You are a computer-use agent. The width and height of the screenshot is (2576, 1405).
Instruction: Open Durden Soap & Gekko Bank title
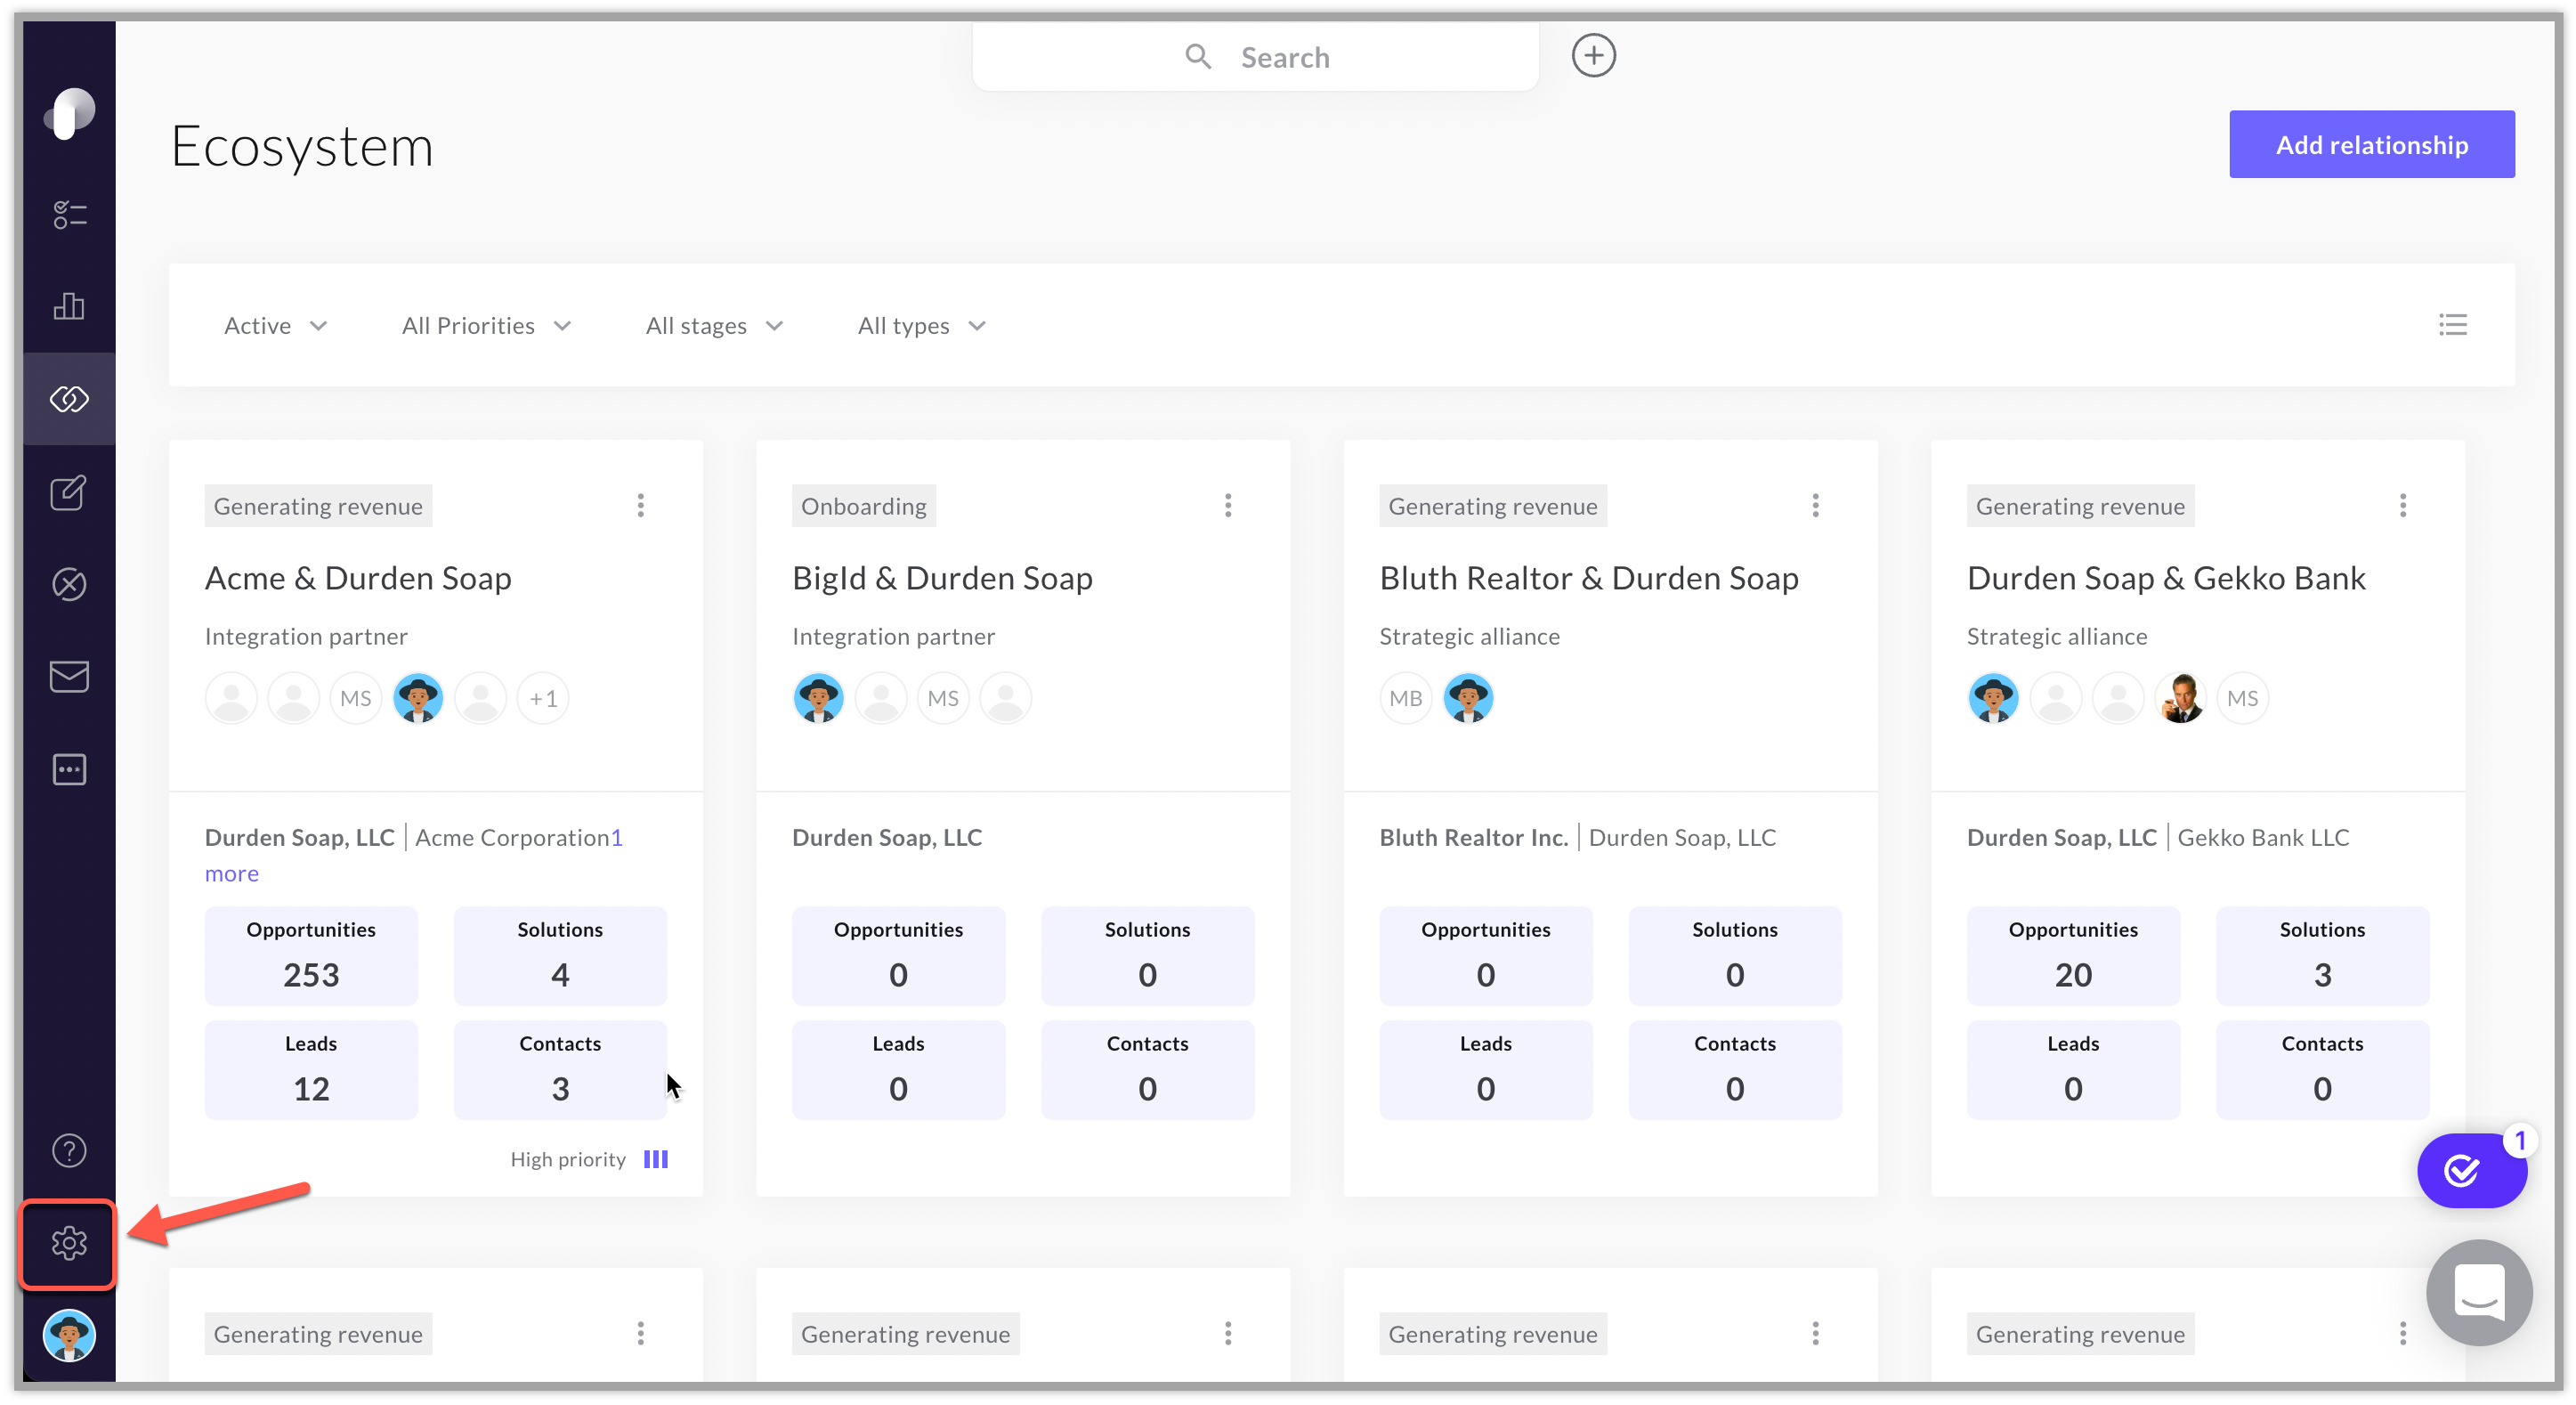[2166, 578]
